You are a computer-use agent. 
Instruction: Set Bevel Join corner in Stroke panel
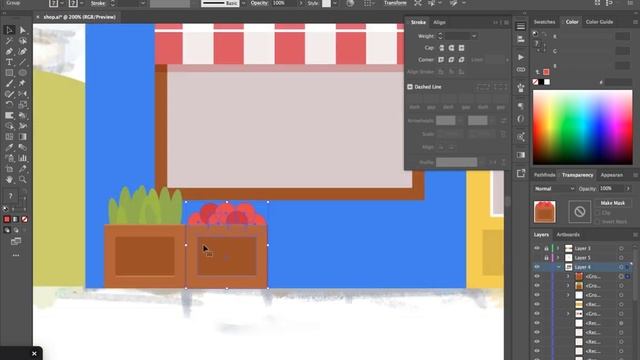click(461, 60)
